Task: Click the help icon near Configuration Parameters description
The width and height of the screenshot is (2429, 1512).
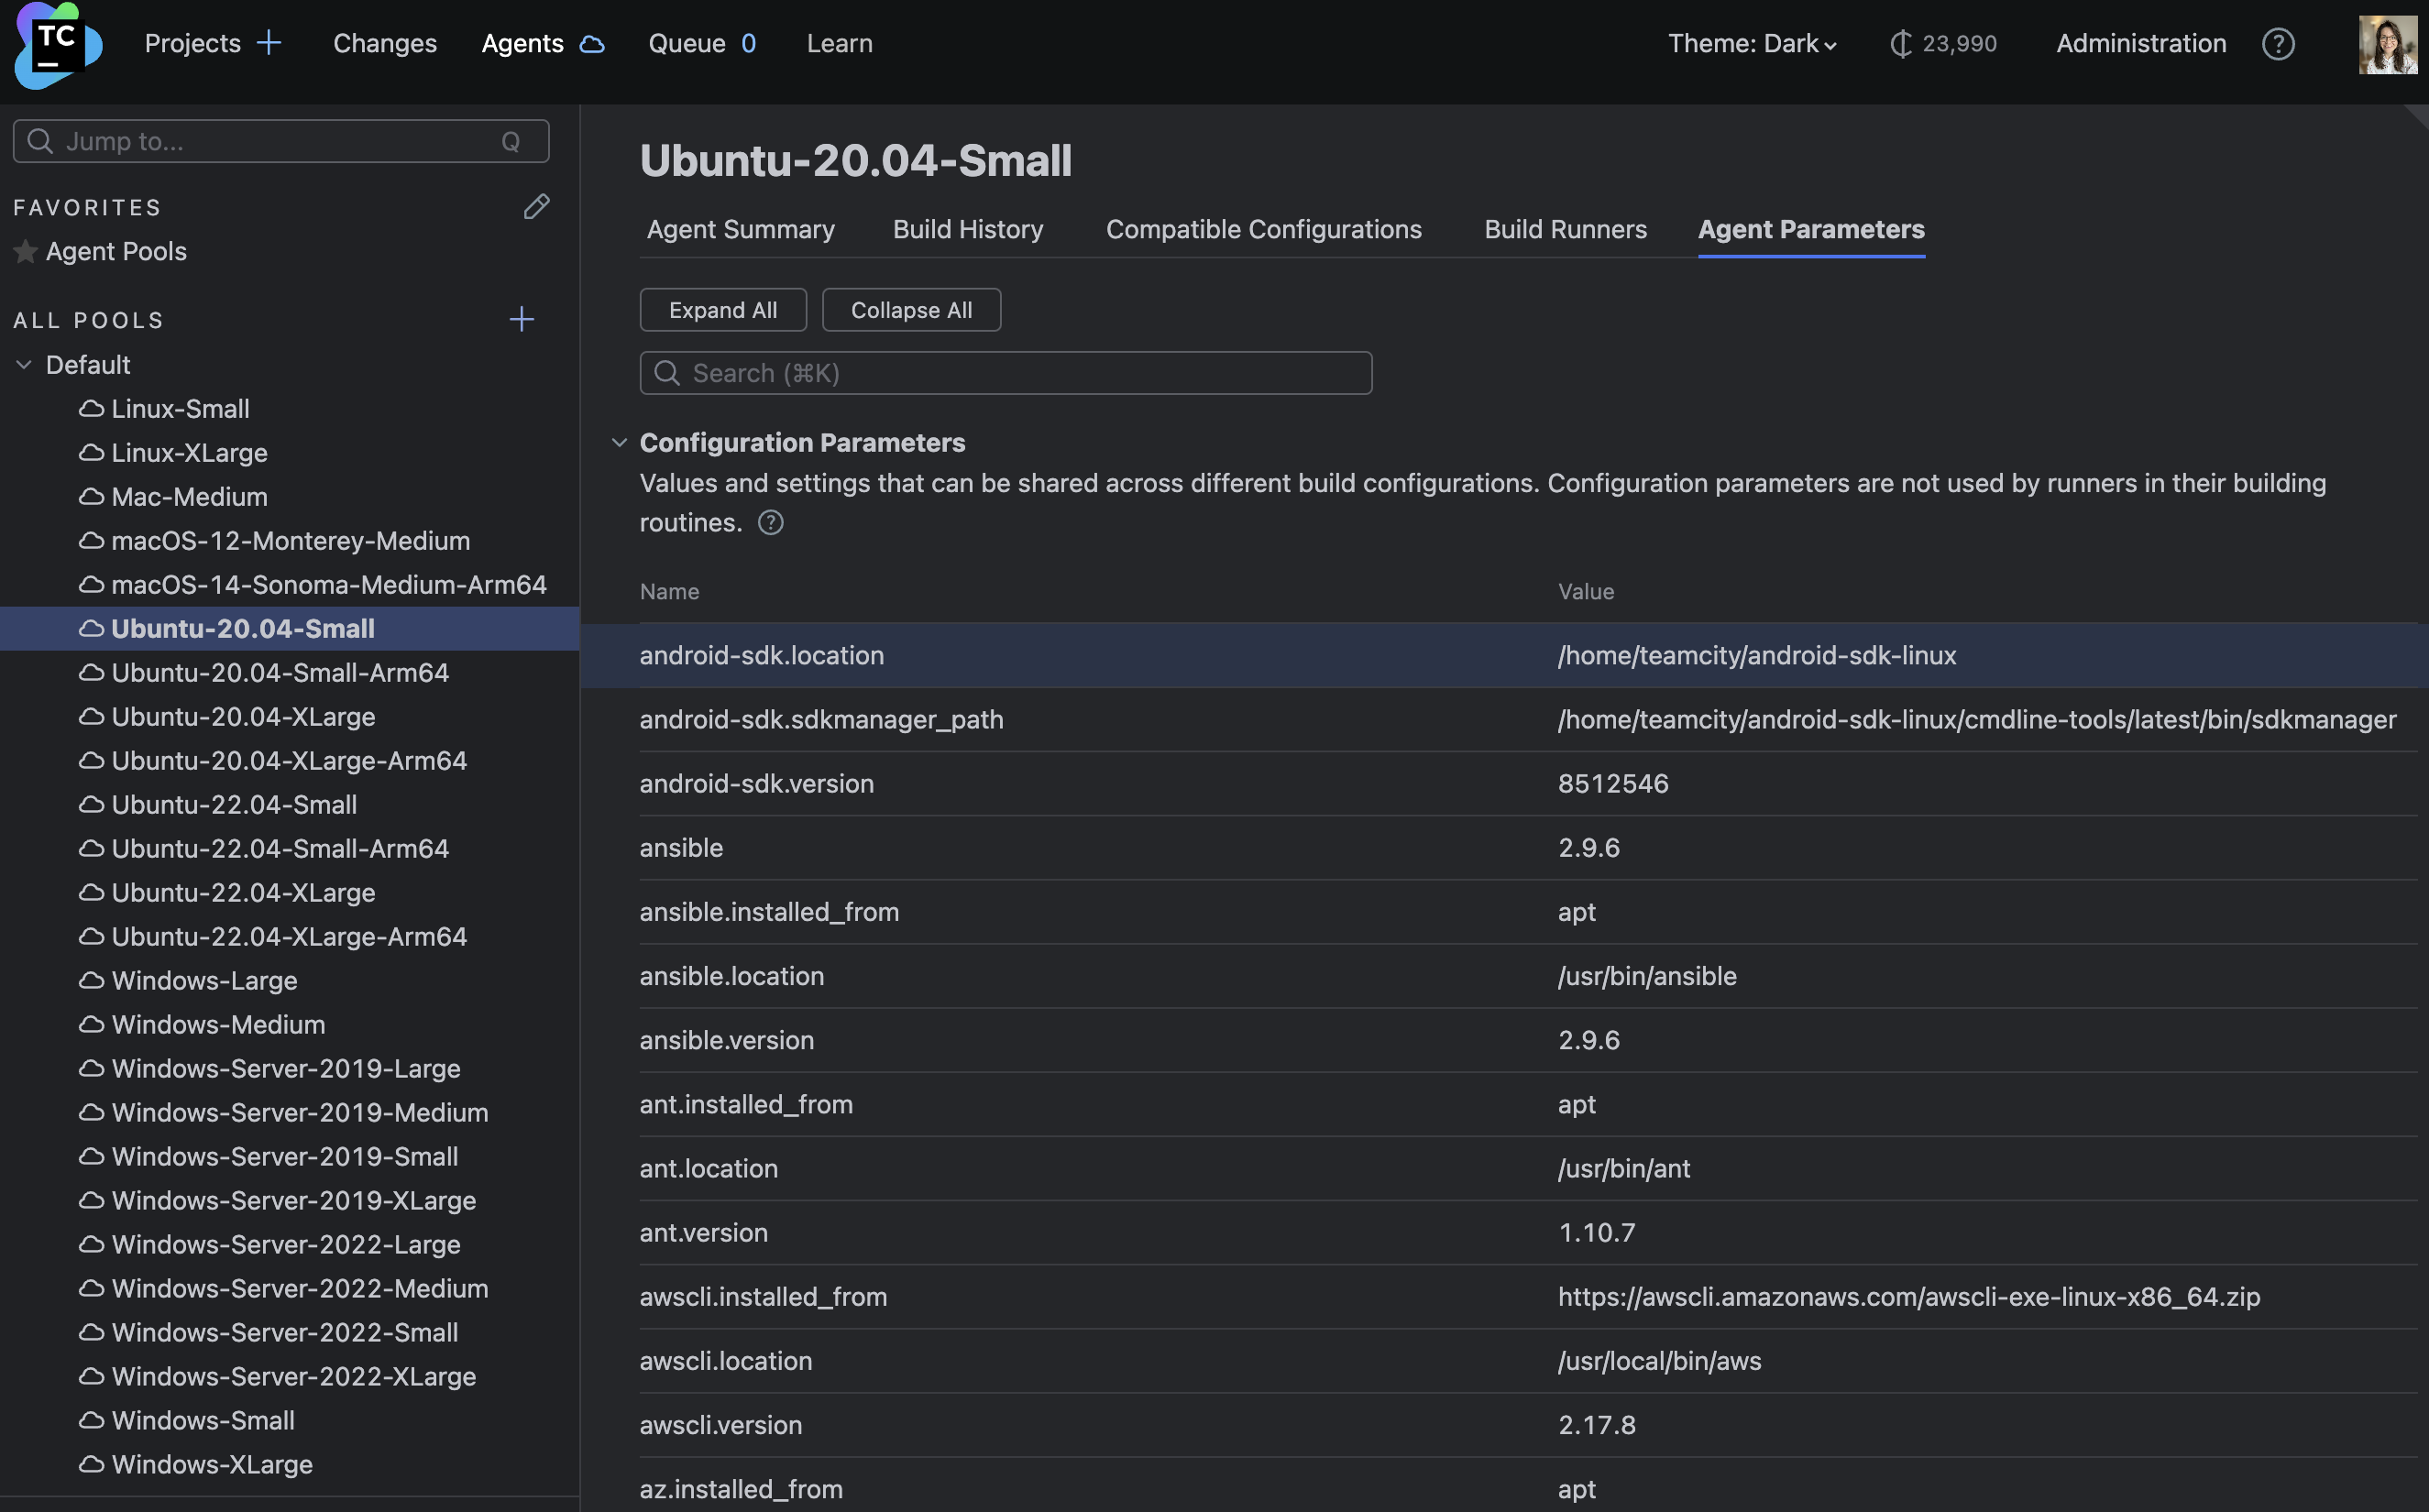Action: point(770,522)
